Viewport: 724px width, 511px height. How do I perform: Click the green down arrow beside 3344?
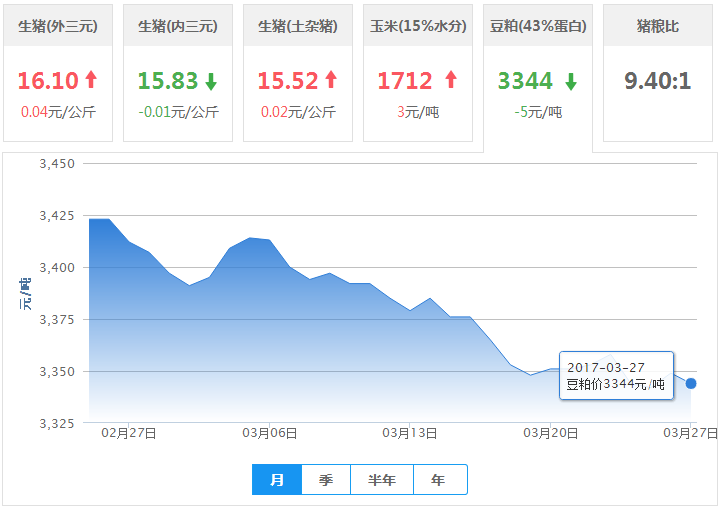pyautogui.click(x=571, y=81)
